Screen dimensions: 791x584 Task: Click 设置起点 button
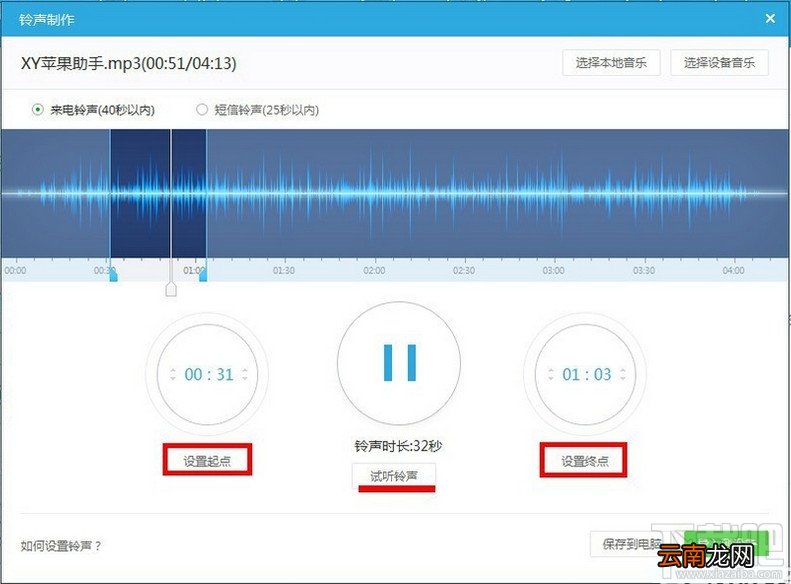(x=207, y=461)
